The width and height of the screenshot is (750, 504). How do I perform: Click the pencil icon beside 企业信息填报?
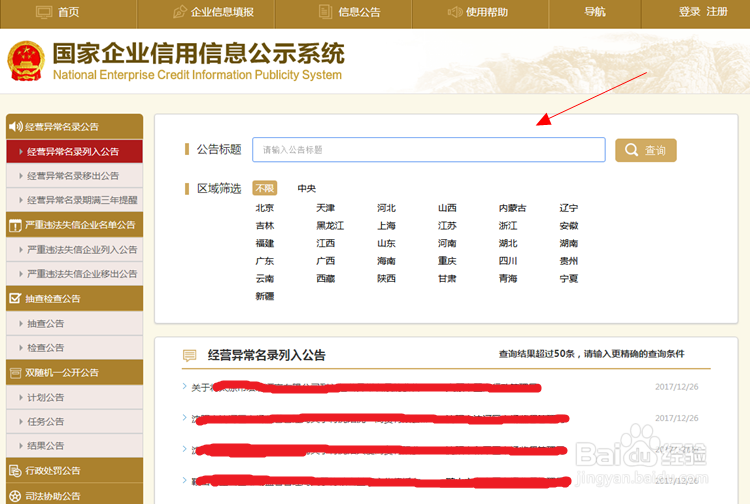[x=180, y=12]
